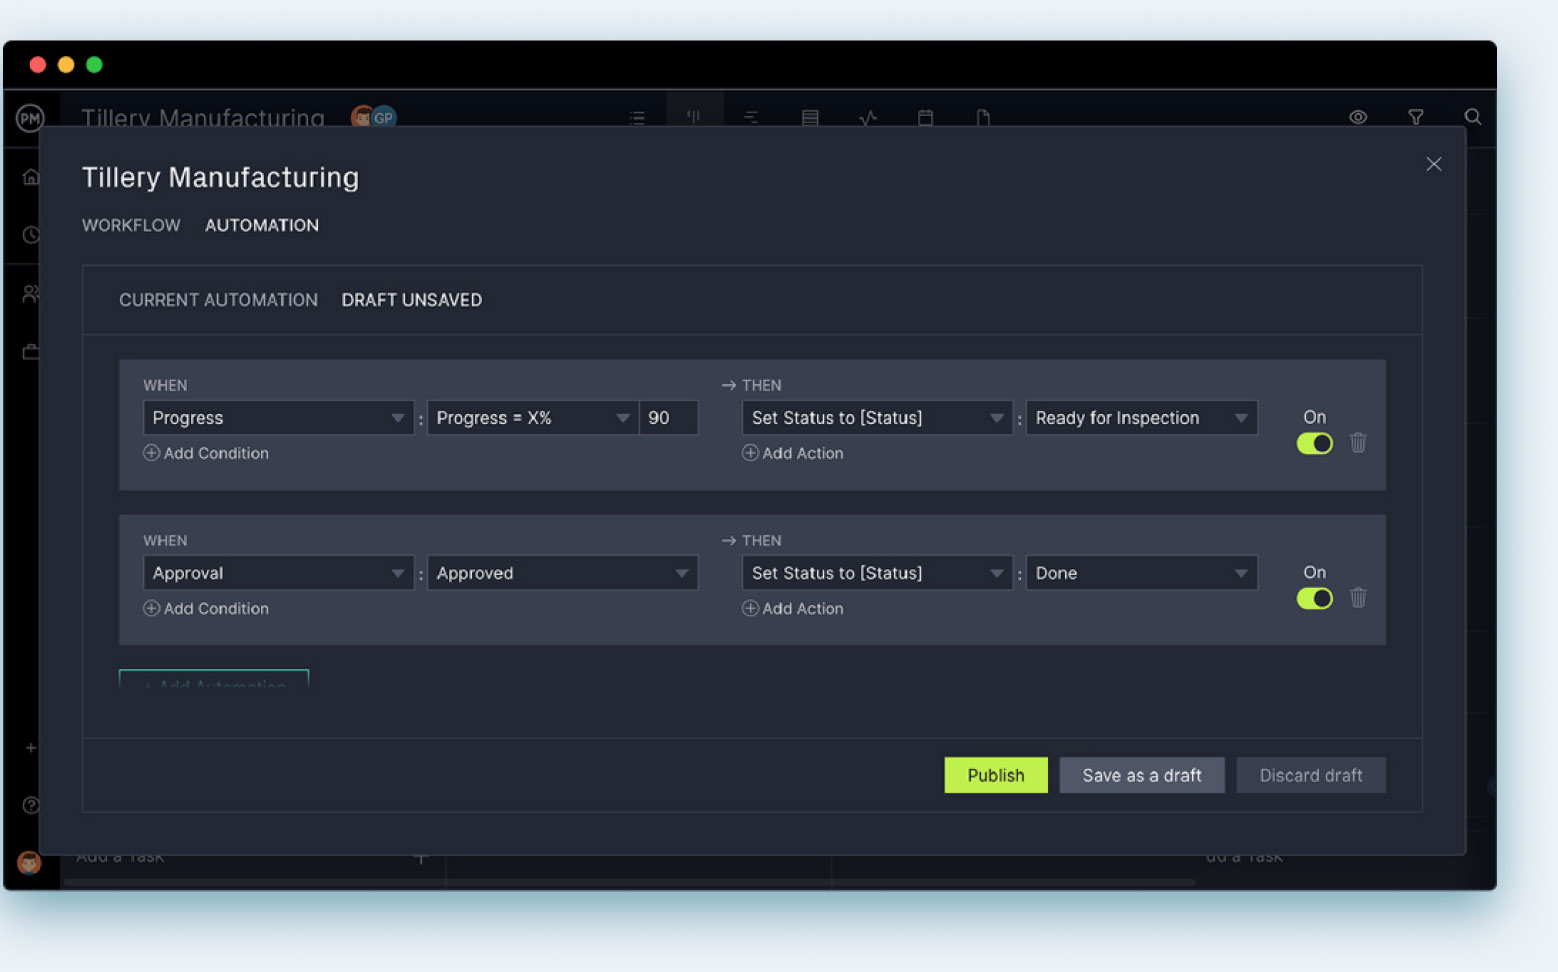Screen dimensions: 1558x972
Task: Click the activity/workflow view icon
Action: 868,117
